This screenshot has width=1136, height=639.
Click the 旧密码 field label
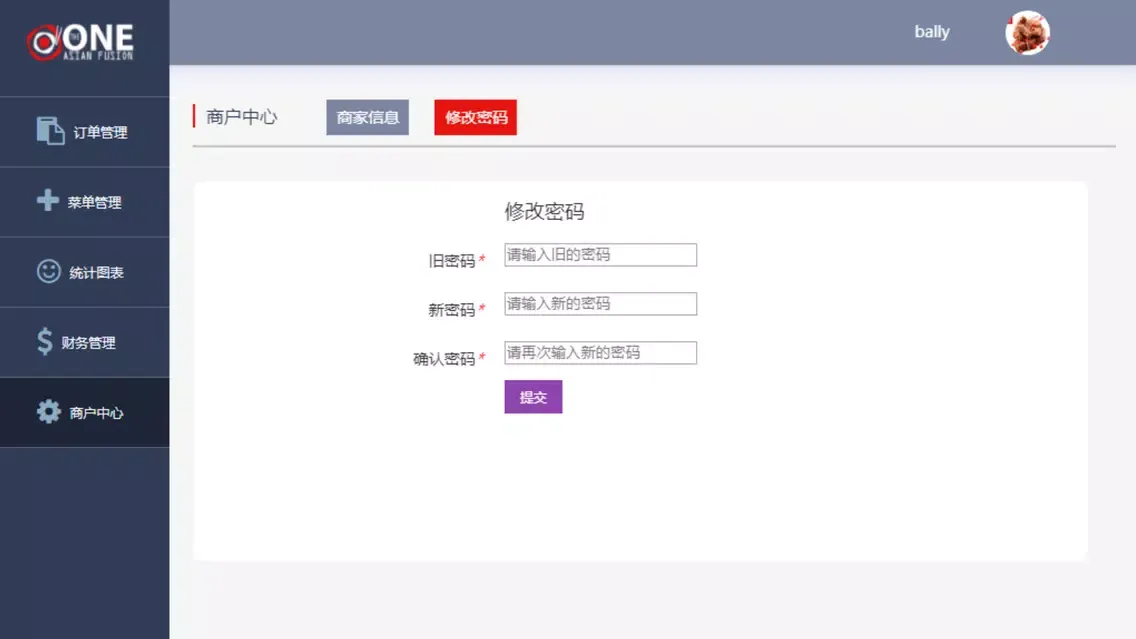(451, 261)
